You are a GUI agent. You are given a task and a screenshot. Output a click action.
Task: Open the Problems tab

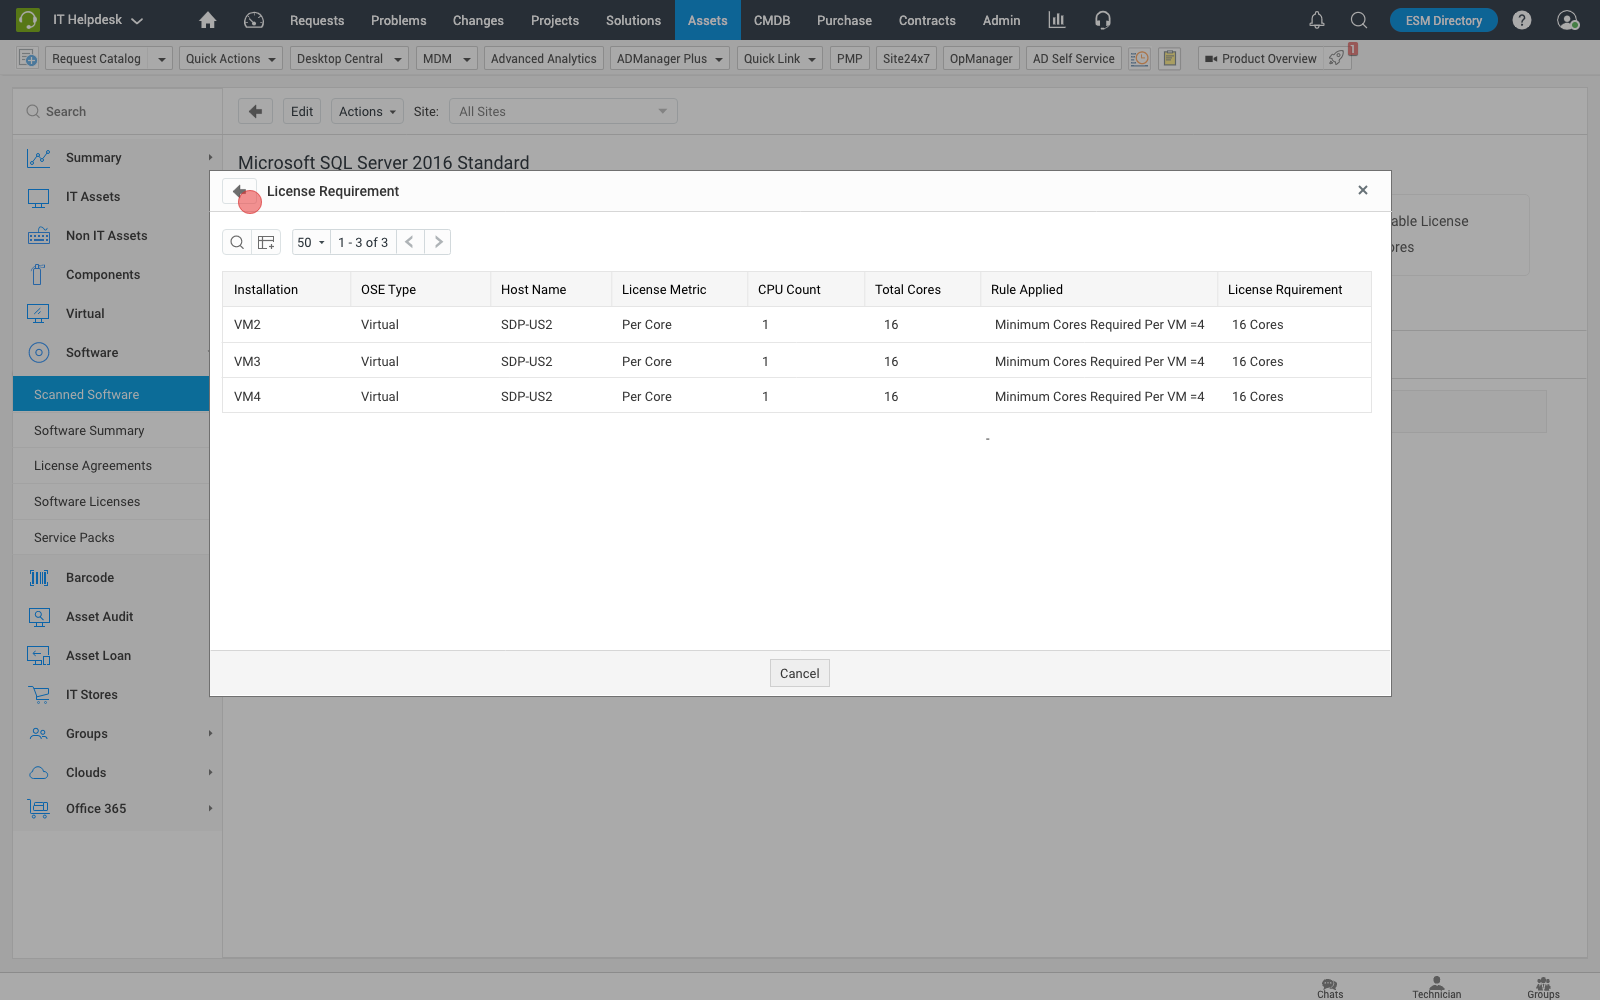pos(398,20)
